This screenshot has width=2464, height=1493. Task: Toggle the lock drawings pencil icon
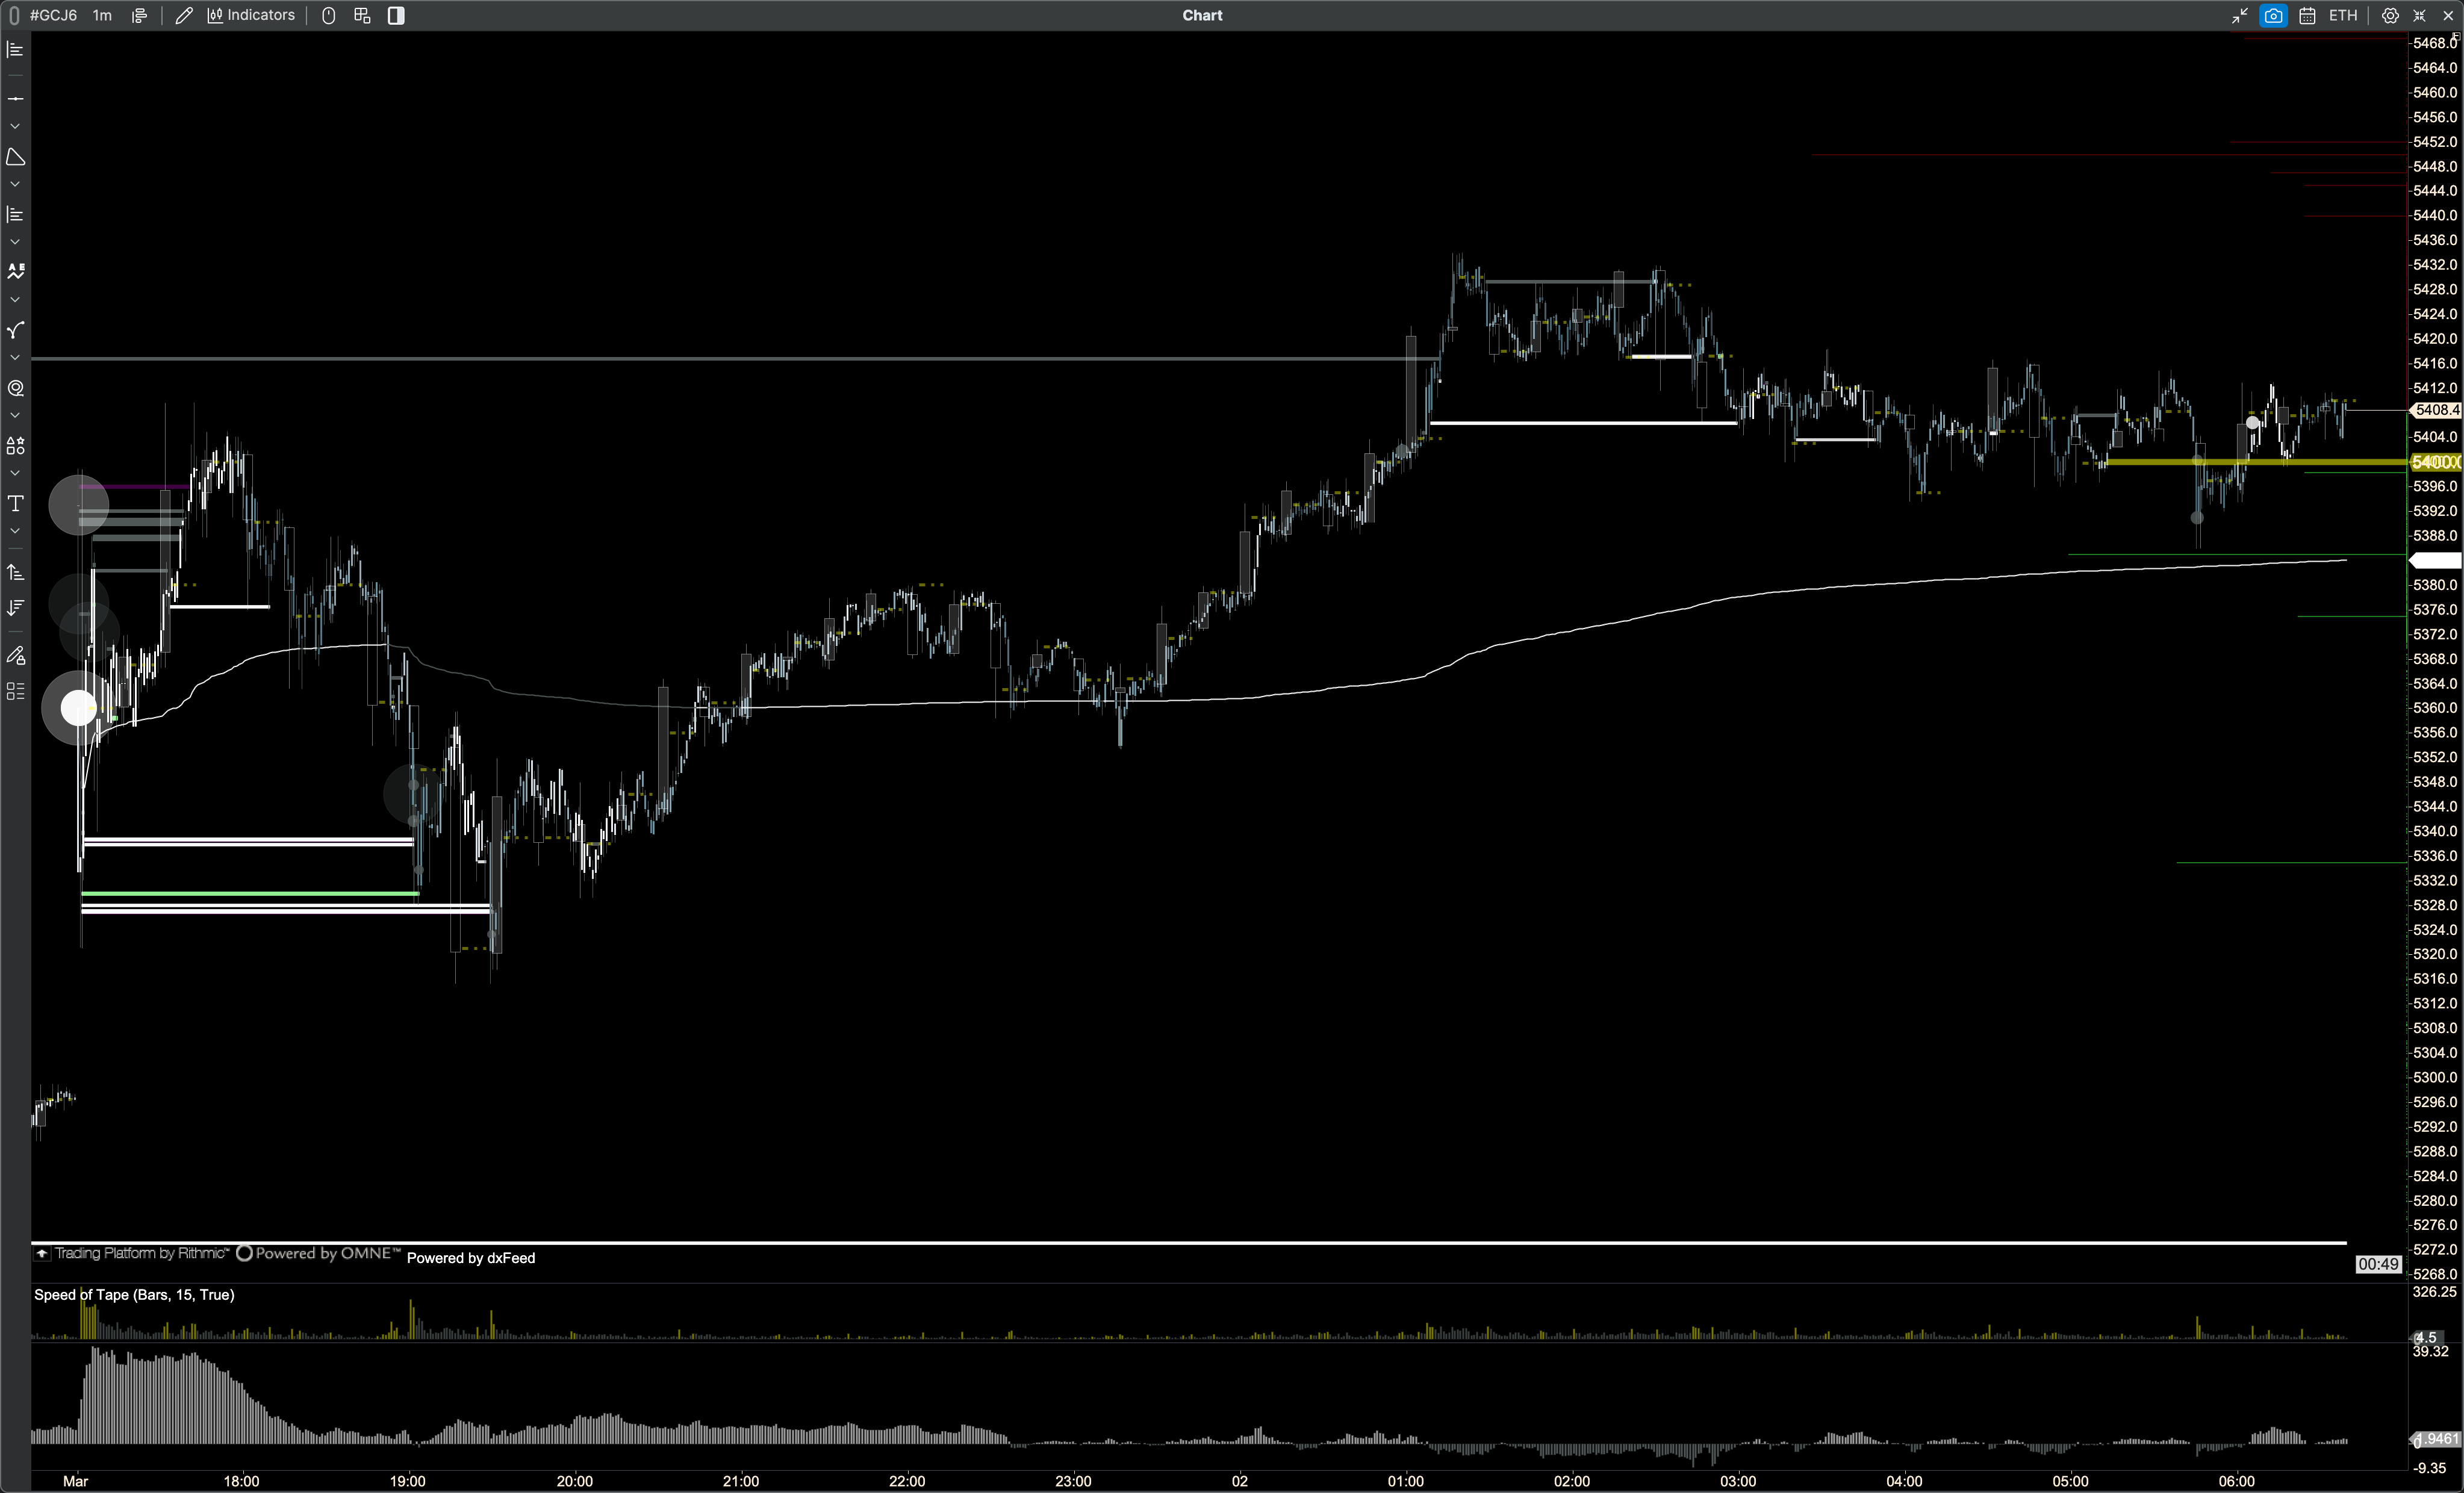pos(15,656)
